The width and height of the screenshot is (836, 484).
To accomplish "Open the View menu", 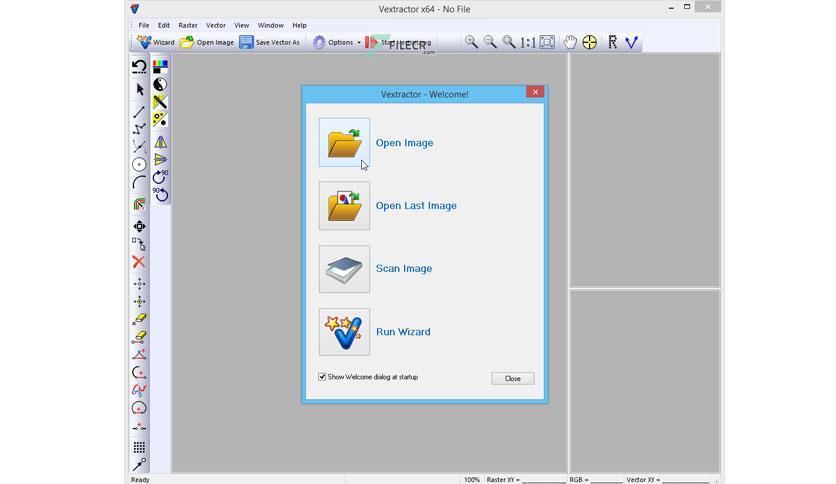I will click(242, 25).
